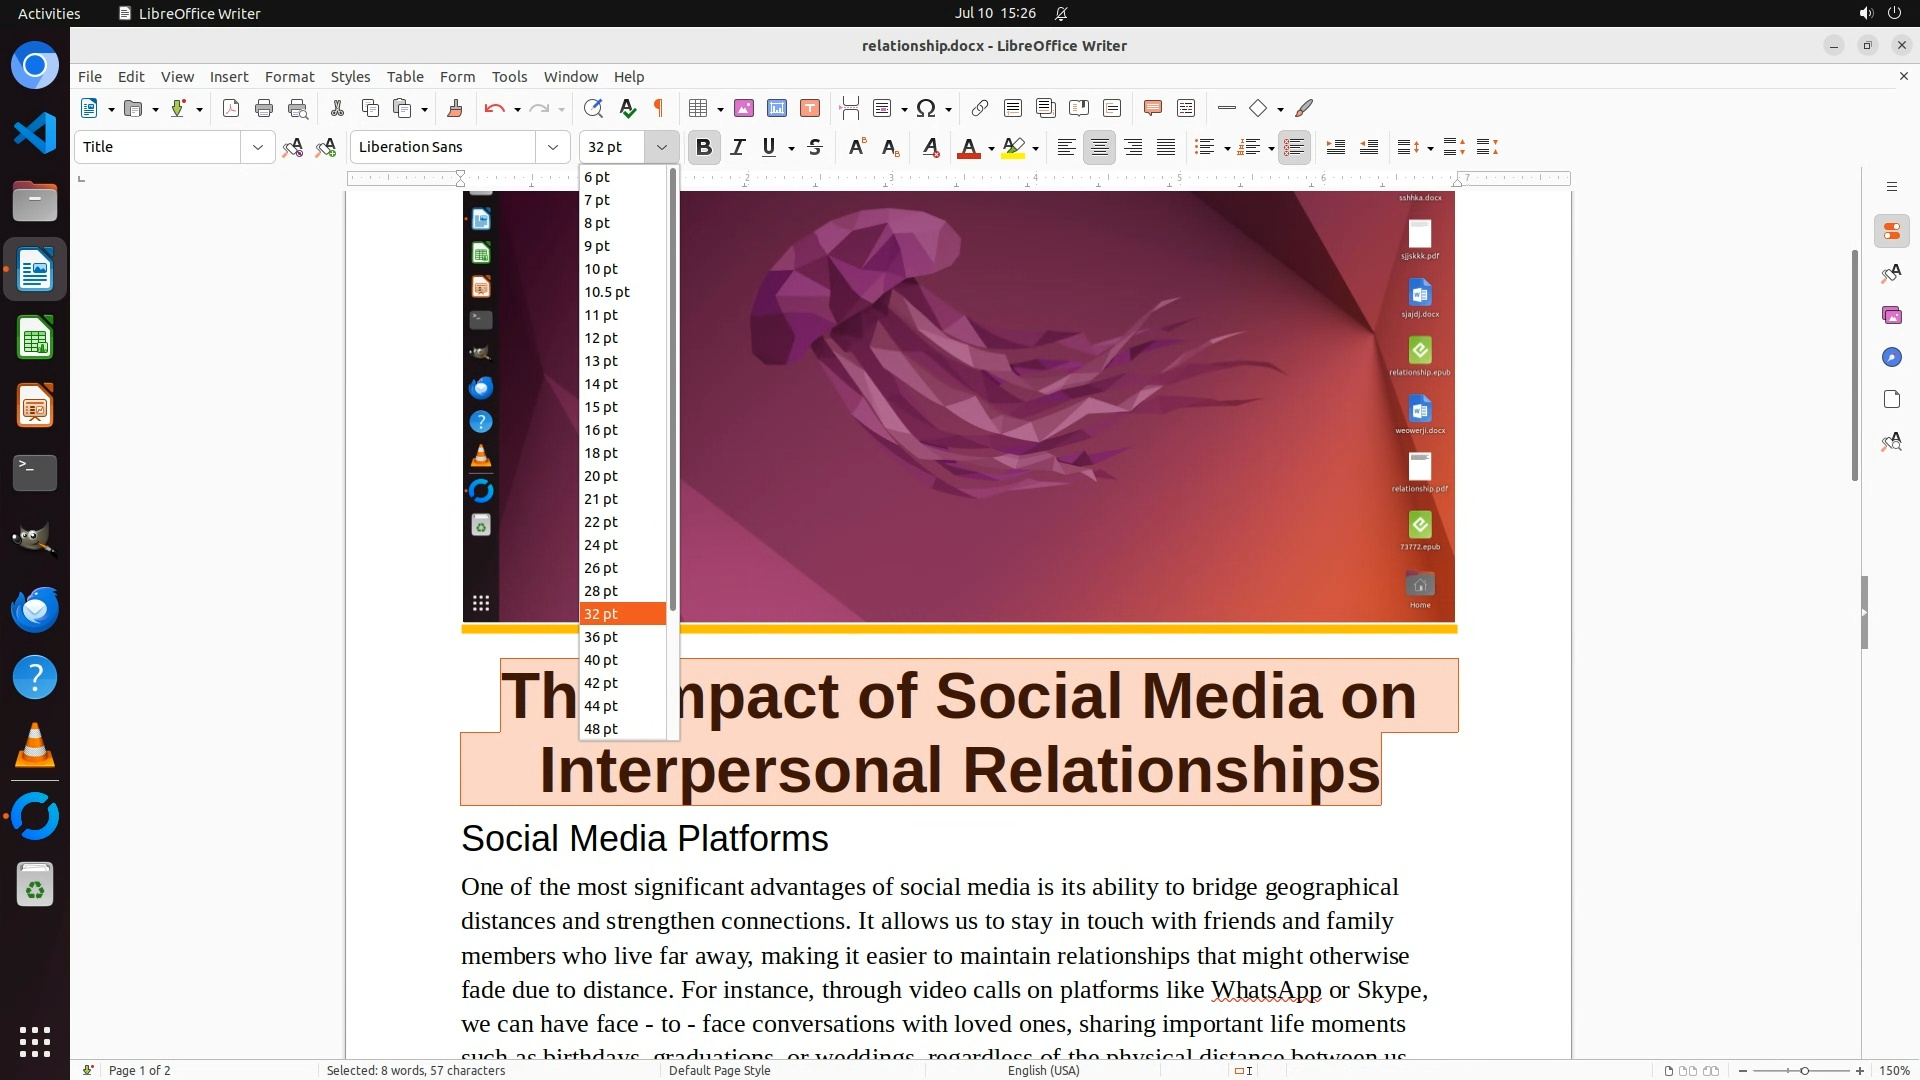Insert an image via toolbar icon
This screenshot has width=1920, height=1080.
[x=744, y=109]
